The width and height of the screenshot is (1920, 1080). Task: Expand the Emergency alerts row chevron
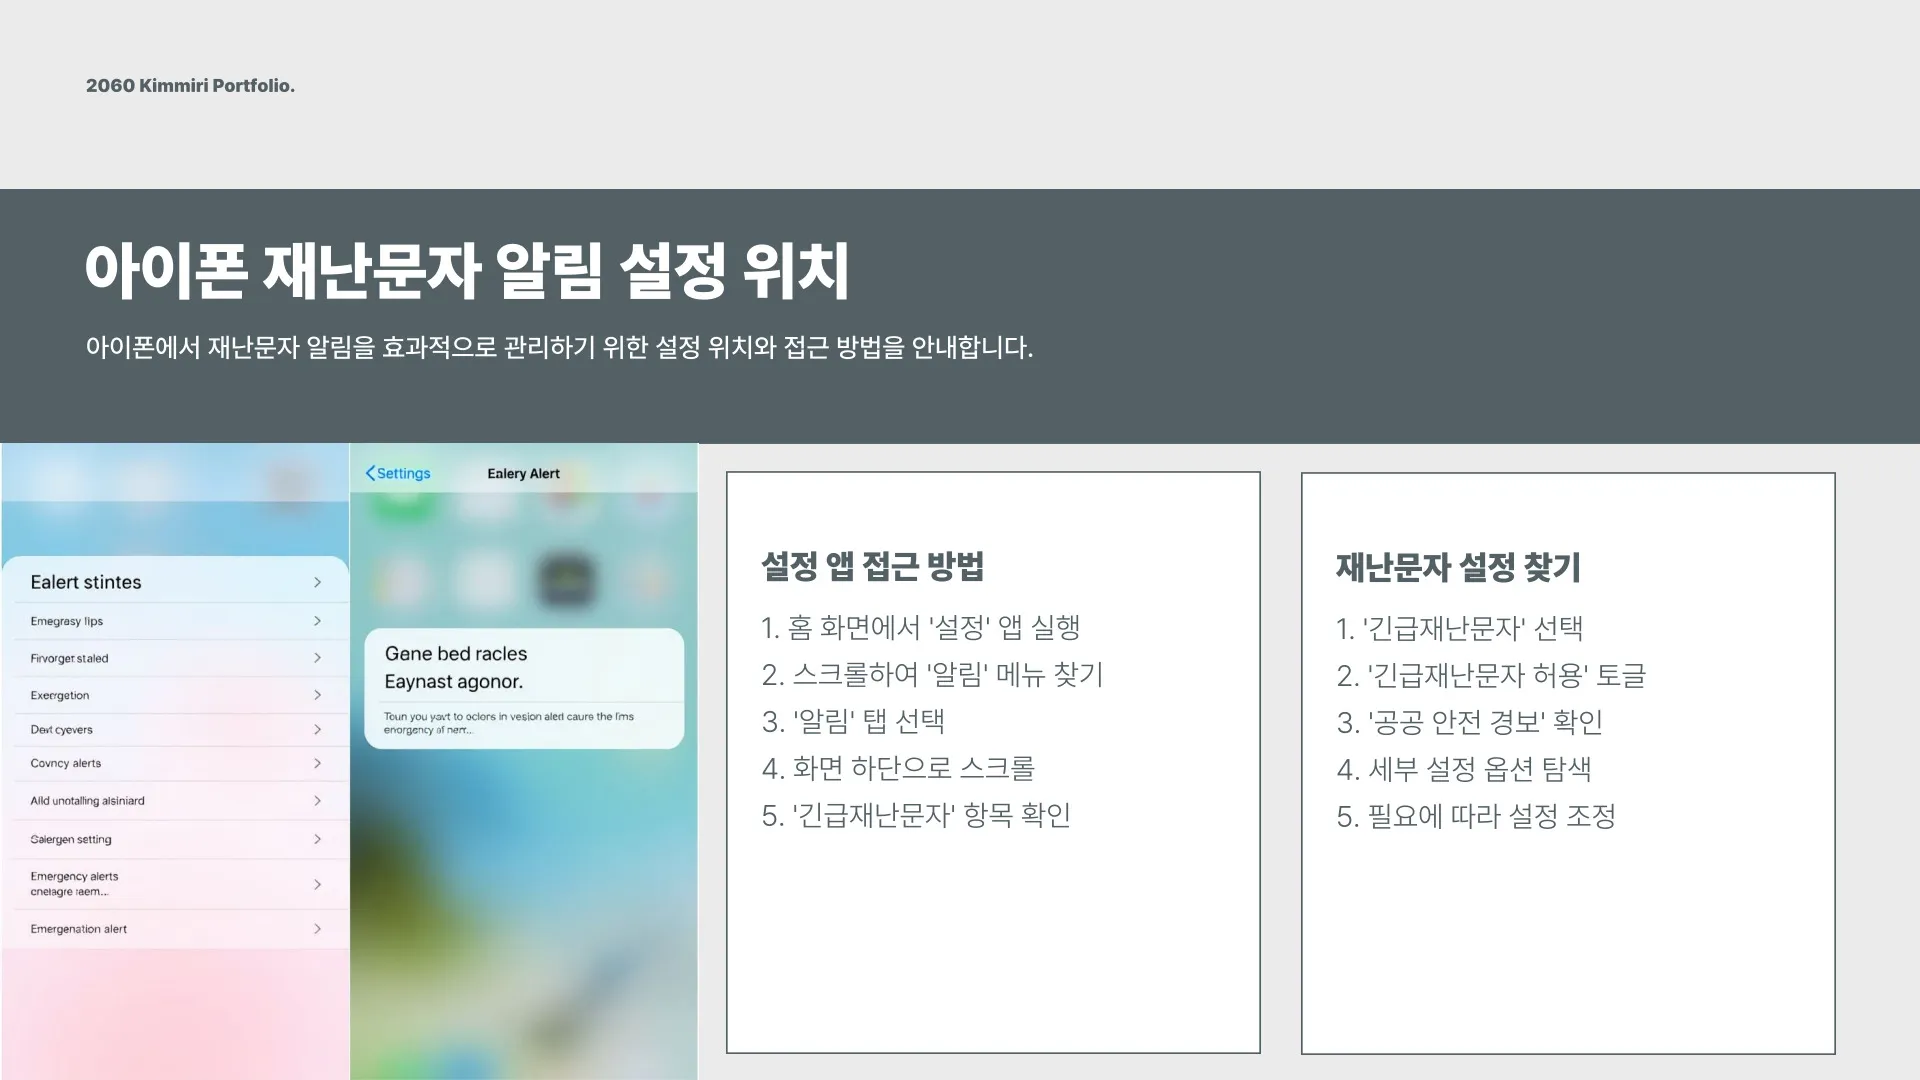point(317,884)
